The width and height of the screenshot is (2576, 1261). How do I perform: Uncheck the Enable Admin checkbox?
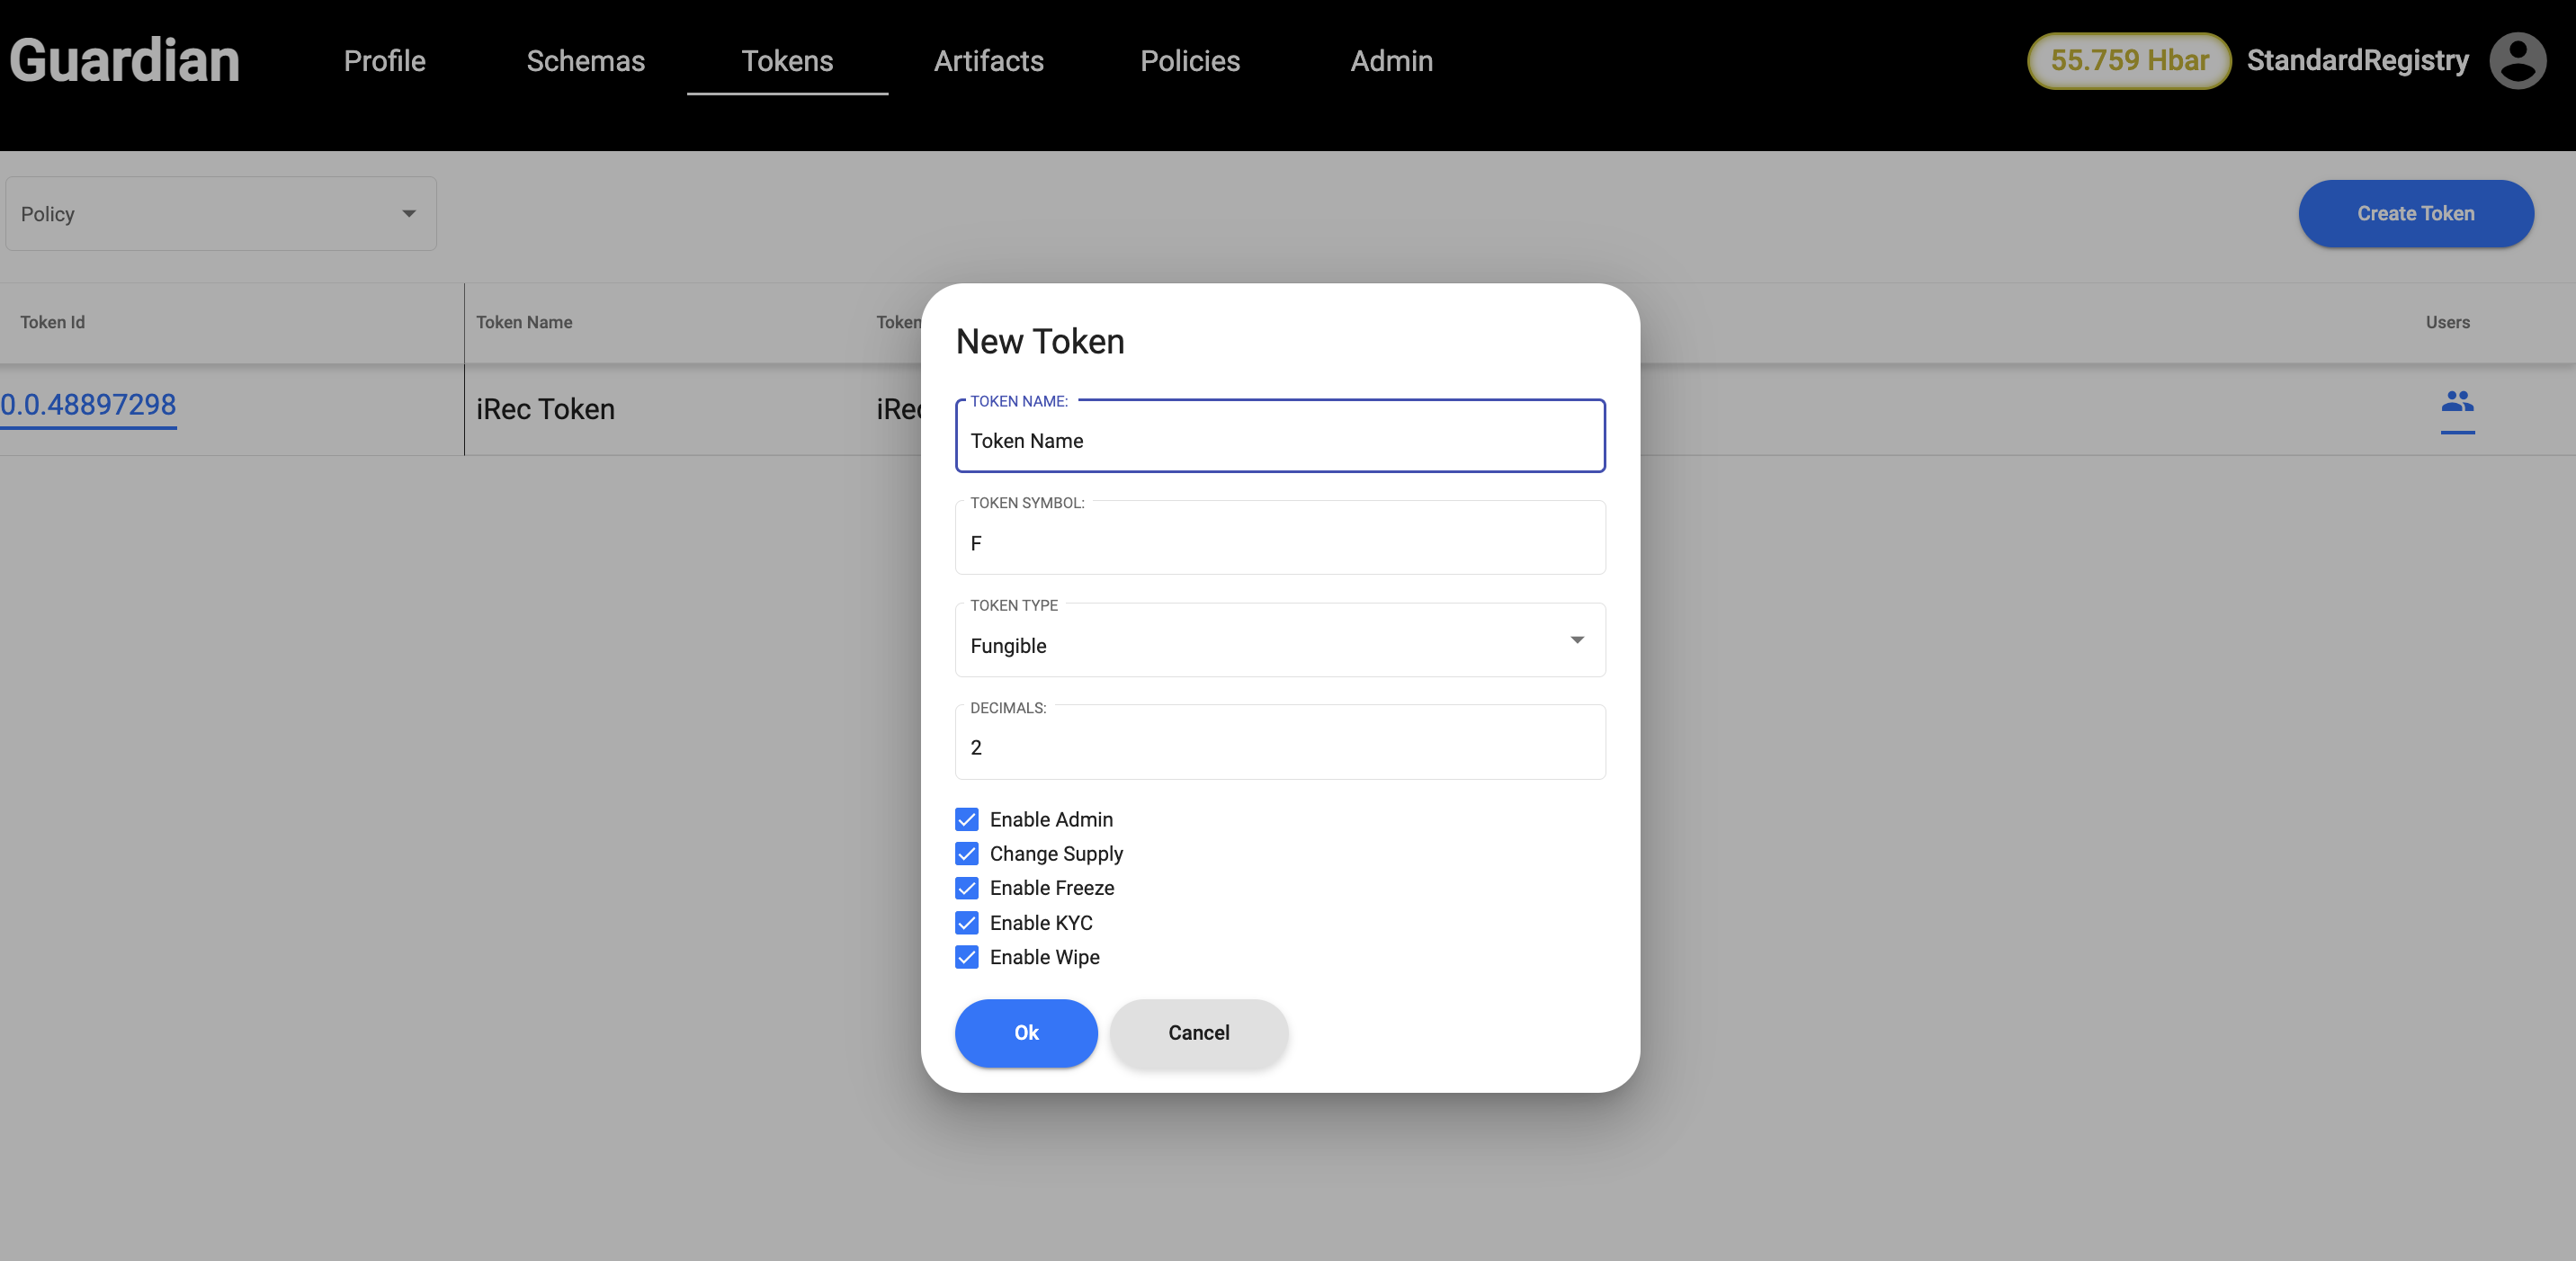point(966,819)
